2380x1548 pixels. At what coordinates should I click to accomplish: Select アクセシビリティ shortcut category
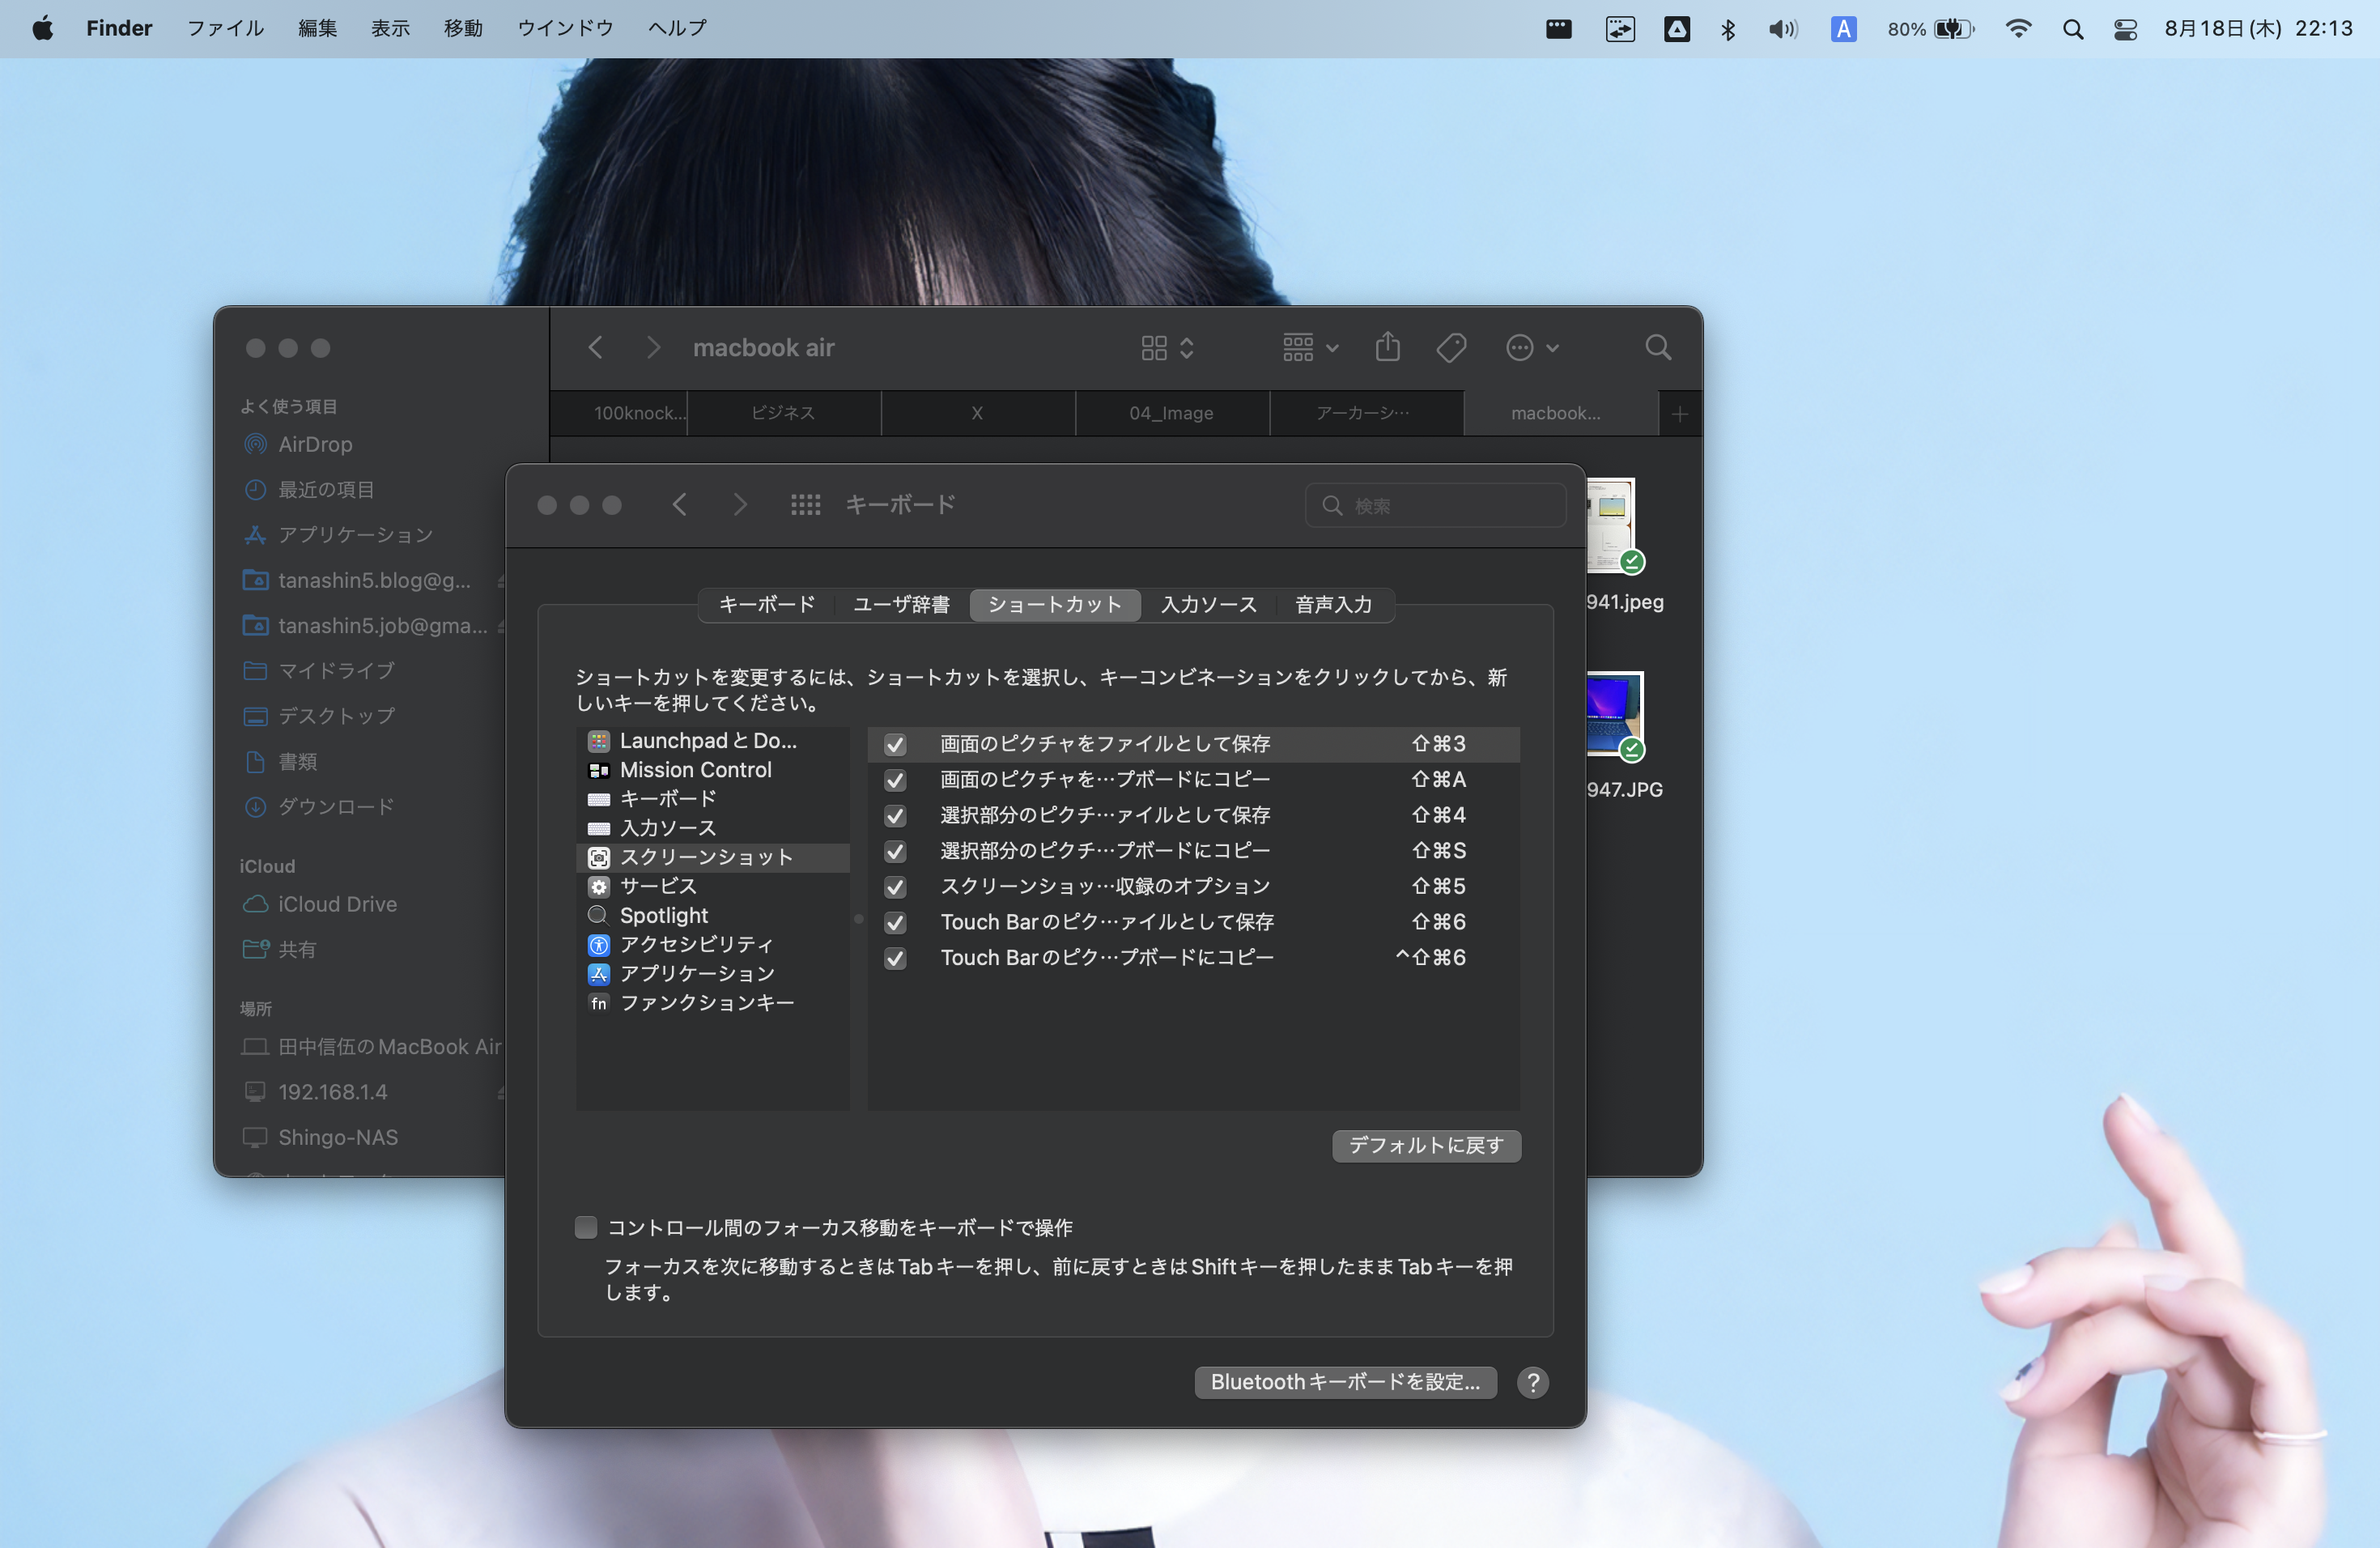point(712,944)
